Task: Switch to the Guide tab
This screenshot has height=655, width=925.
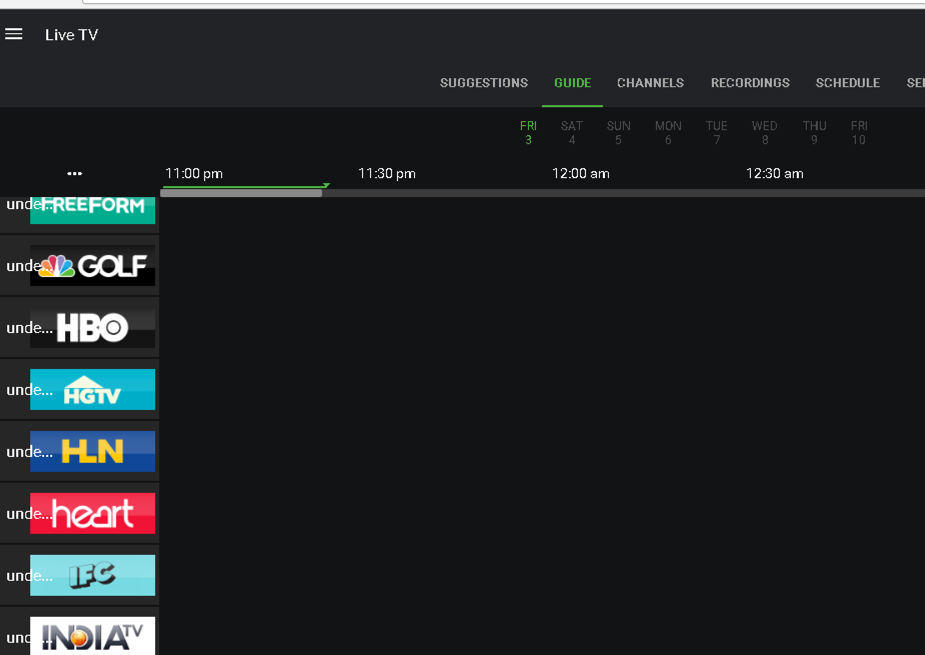Action: tap(572, 83)
